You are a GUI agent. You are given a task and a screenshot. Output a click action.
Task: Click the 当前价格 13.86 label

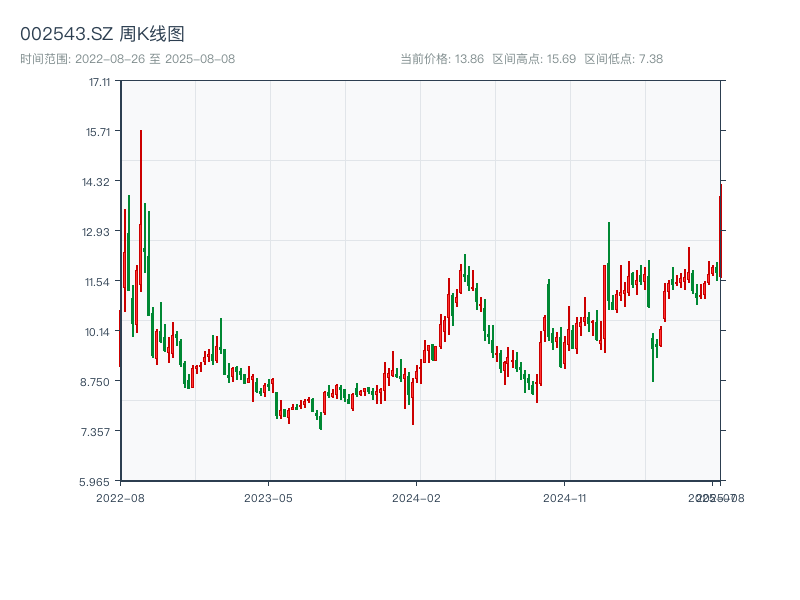(x=442, y=59)
